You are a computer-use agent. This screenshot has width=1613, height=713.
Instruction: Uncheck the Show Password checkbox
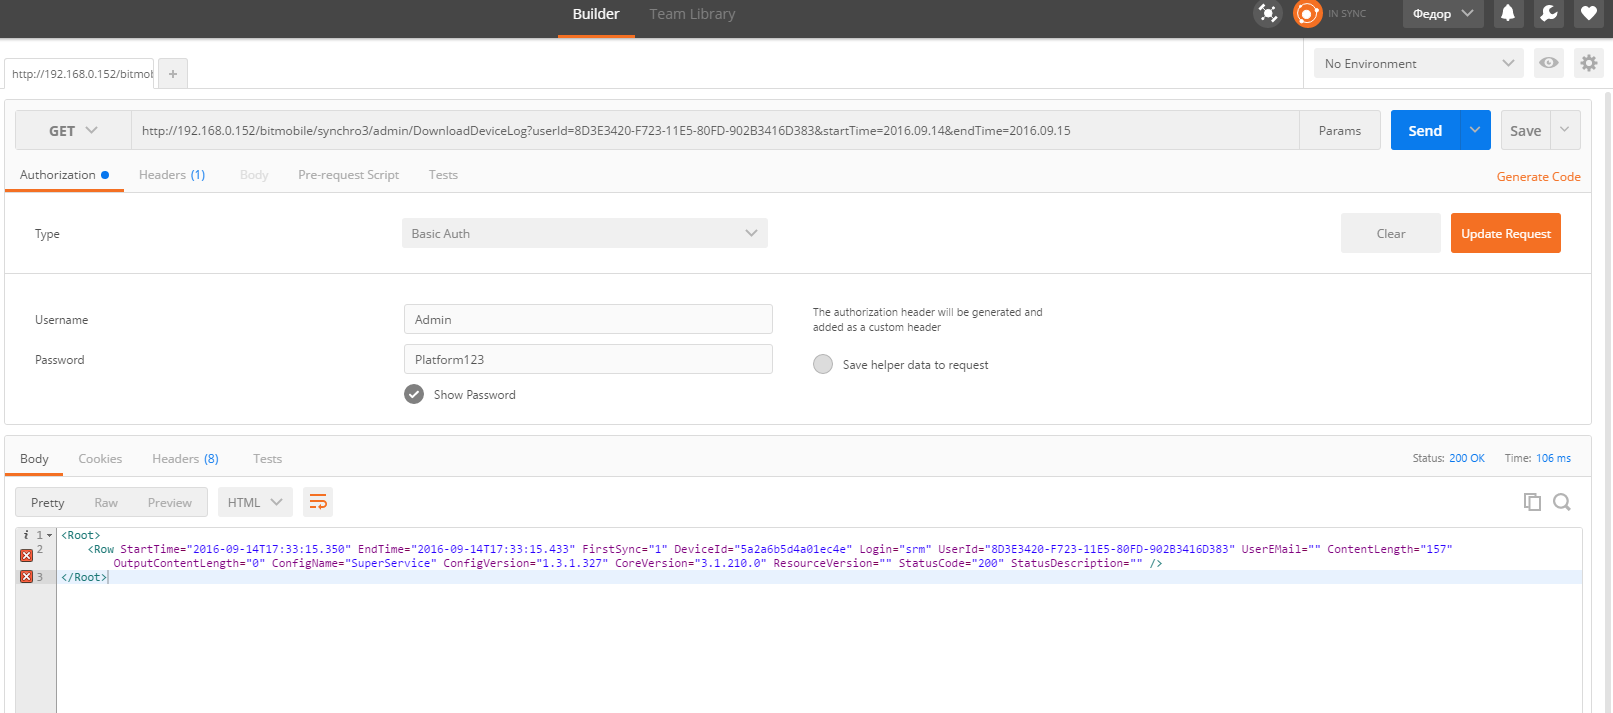pos(414,394)
